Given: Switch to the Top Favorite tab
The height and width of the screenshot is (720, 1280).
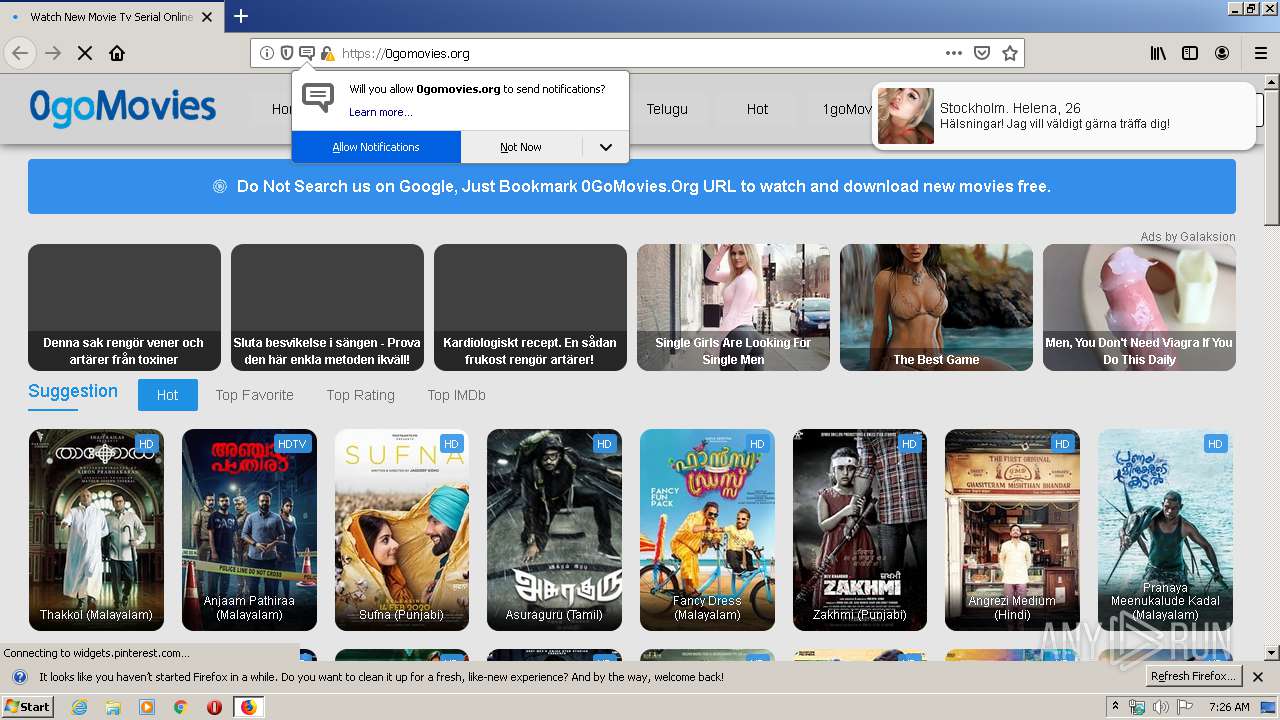Looking at the screenshot, I should click(254, 395).
